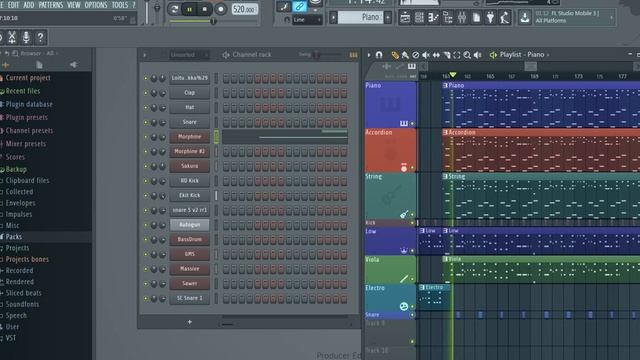The image size is (640, 360).
Task: Click the question mark help icon in toolbar
Action: click(x=40, y=38)
